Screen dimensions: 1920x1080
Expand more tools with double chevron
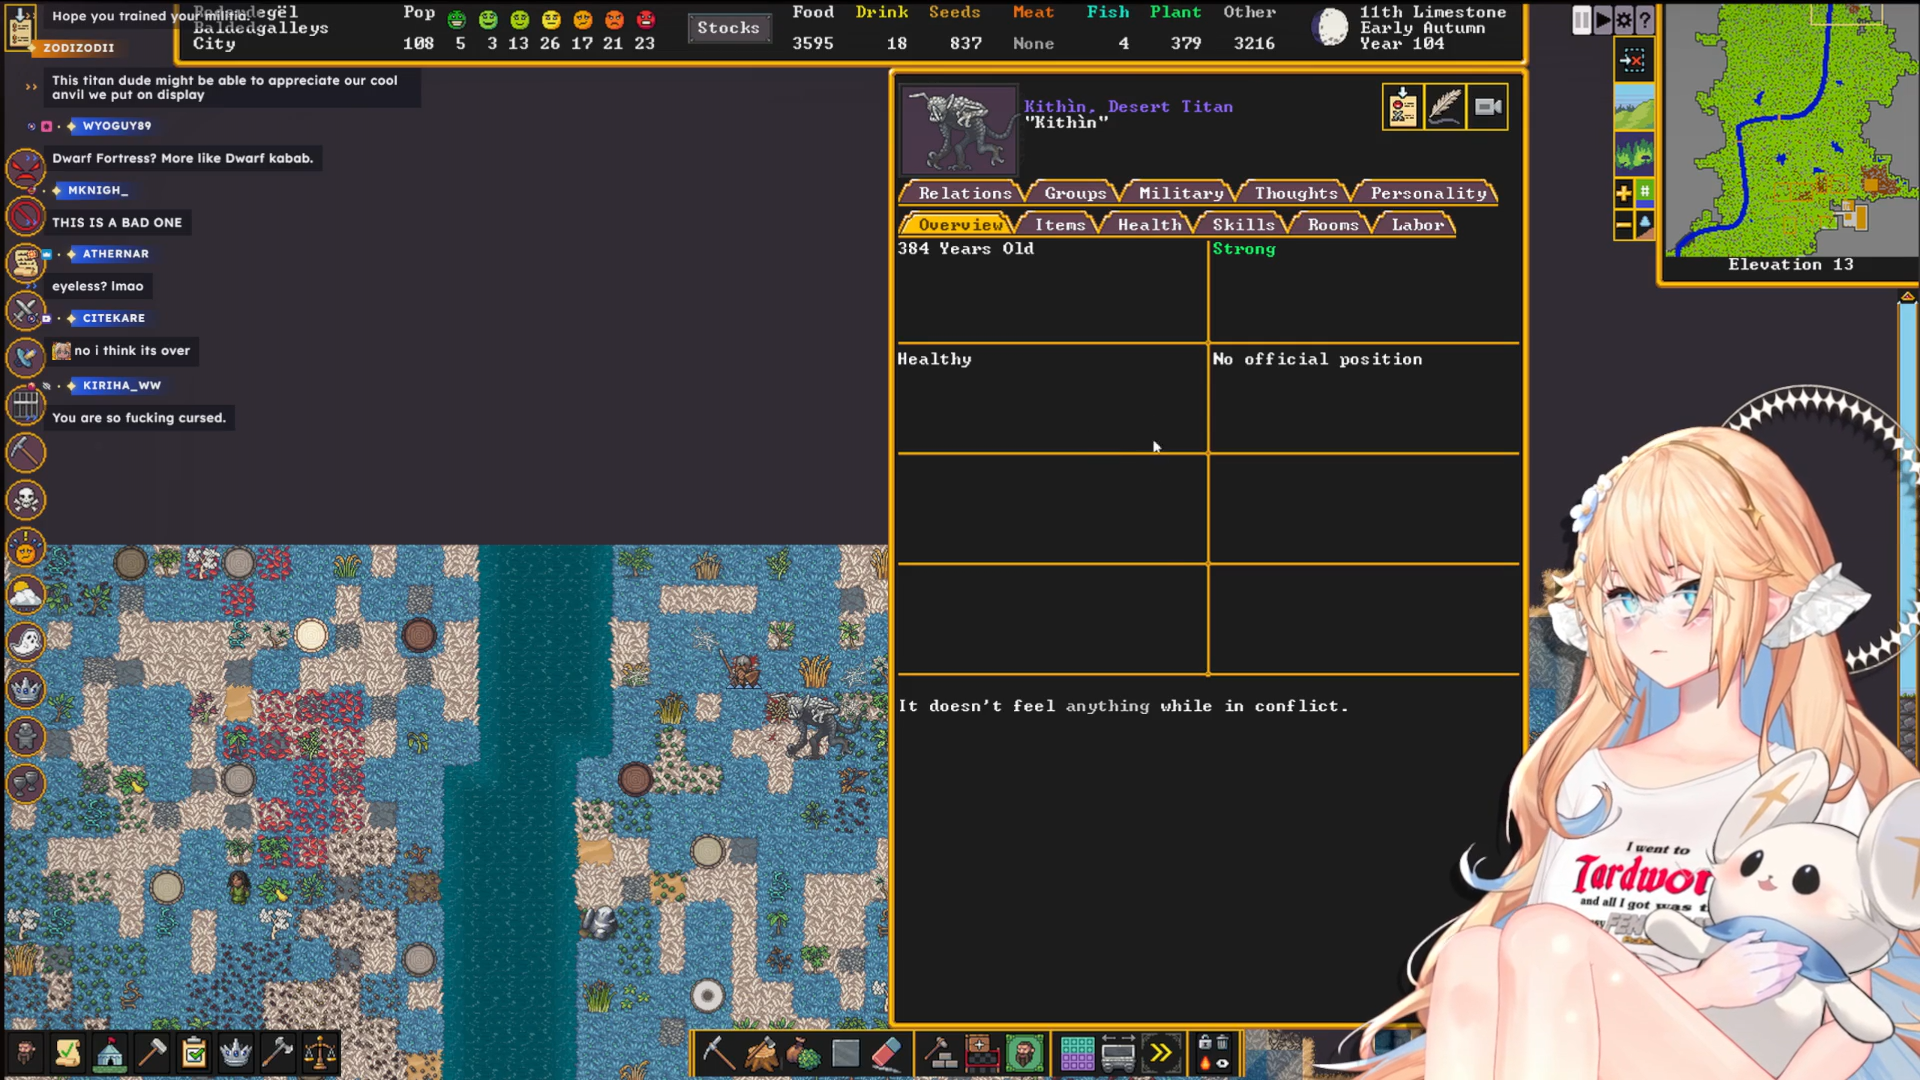[x=1160, y=1053]
